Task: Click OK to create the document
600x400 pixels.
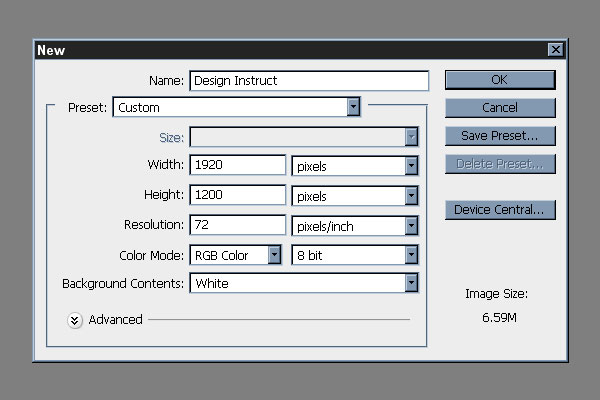Action: [500, 80]
